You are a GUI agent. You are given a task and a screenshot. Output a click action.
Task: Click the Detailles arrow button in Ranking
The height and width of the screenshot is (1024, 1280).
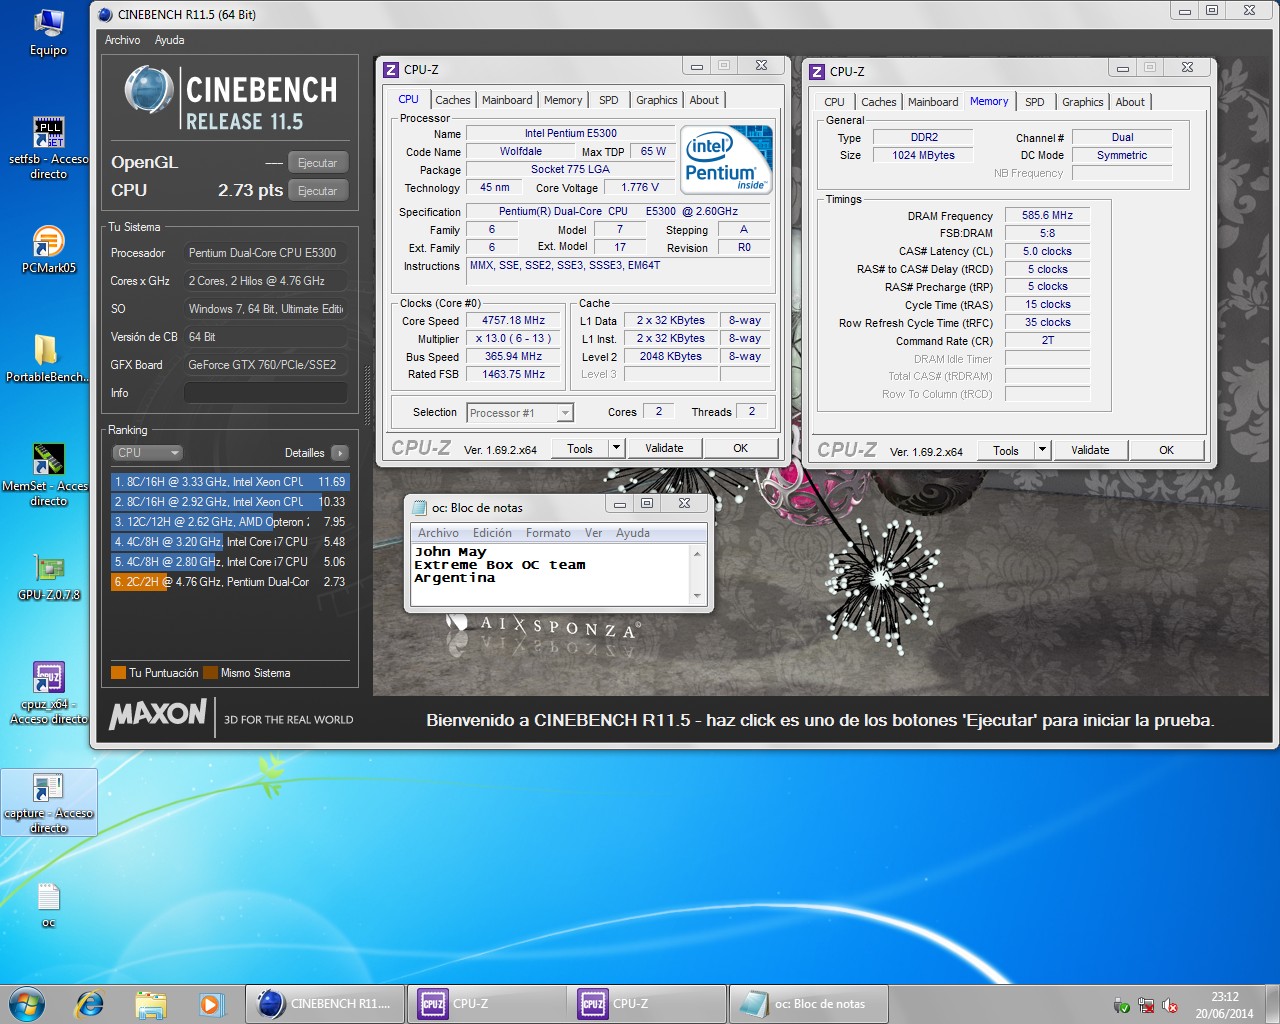339,452
